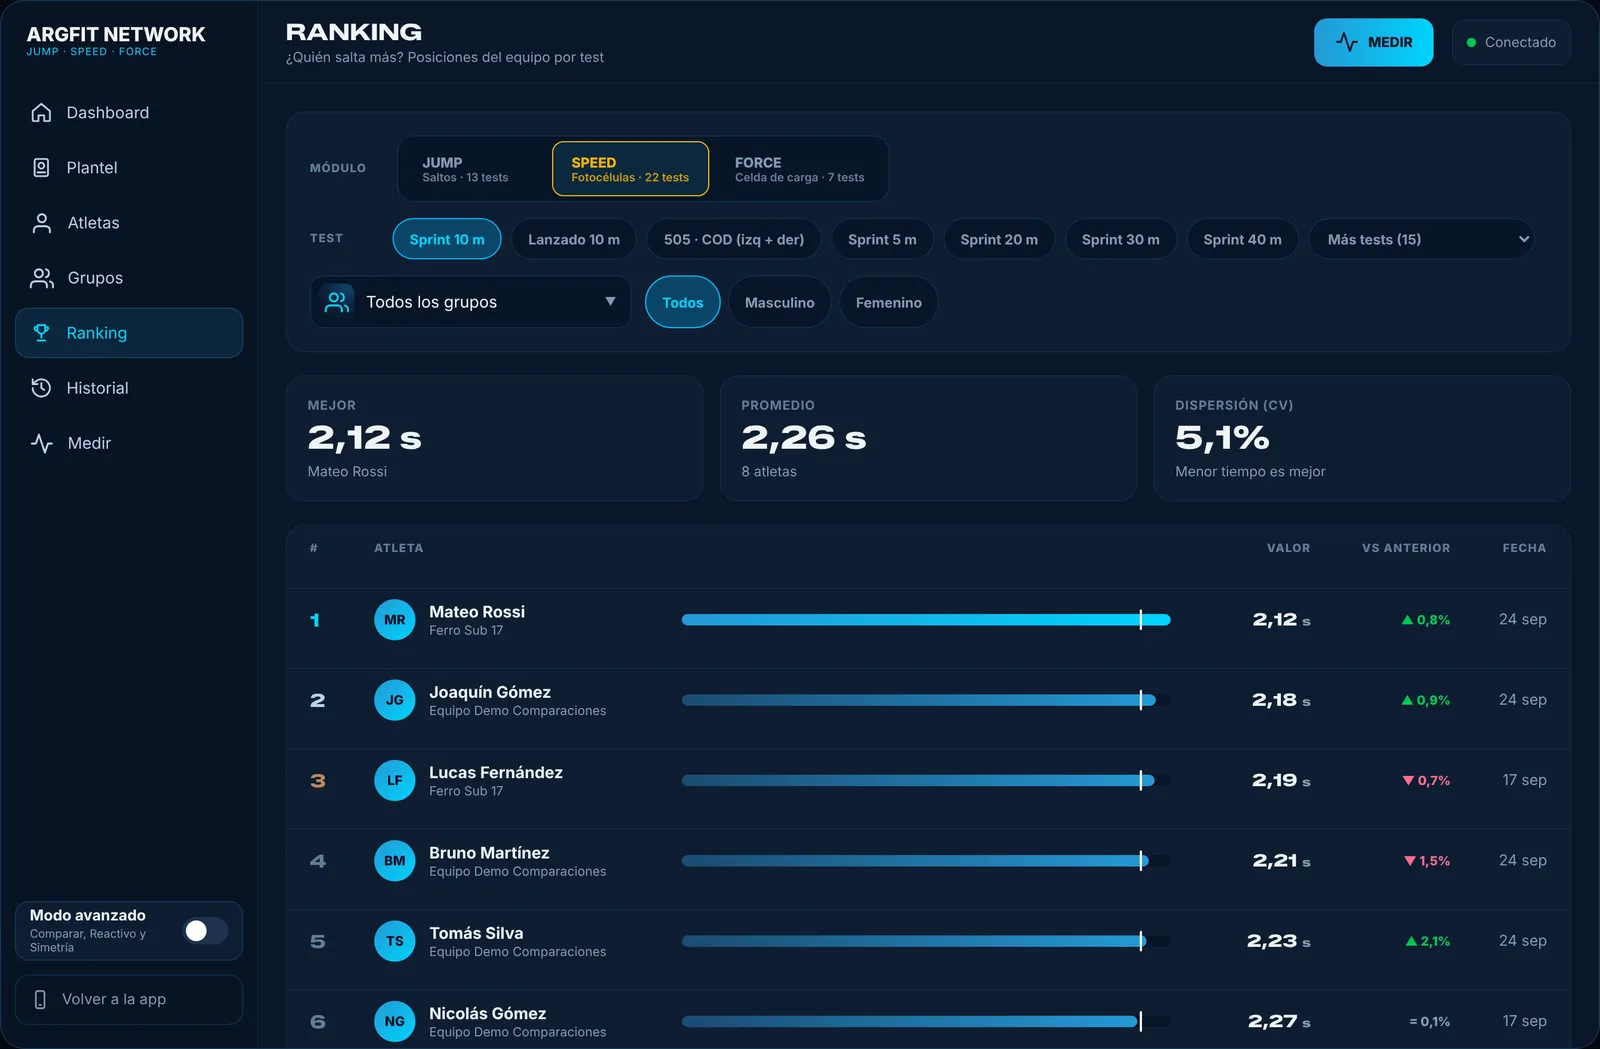1600x1049 pixels.
Task: Open the Atletas section
Action: coord(129,223)
